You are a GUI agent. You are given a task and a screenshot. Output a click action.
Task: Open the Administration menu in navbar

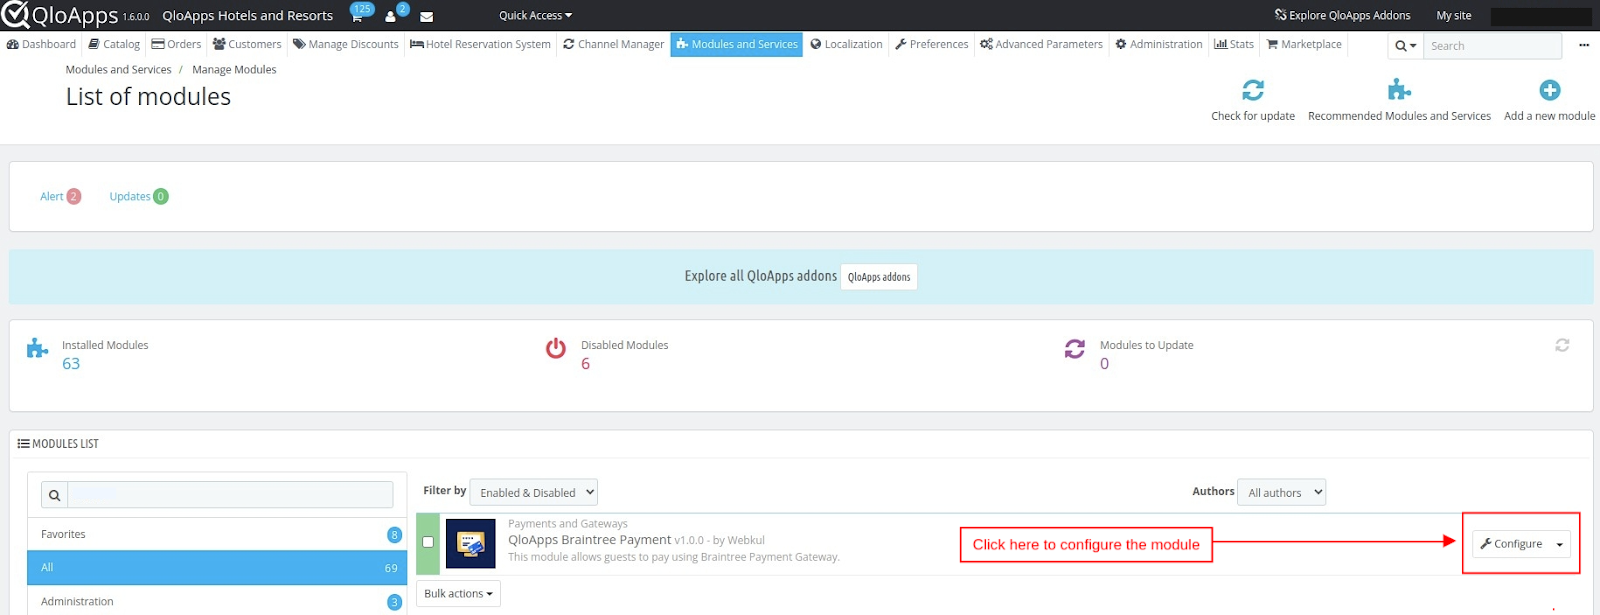pos(1159,44)
